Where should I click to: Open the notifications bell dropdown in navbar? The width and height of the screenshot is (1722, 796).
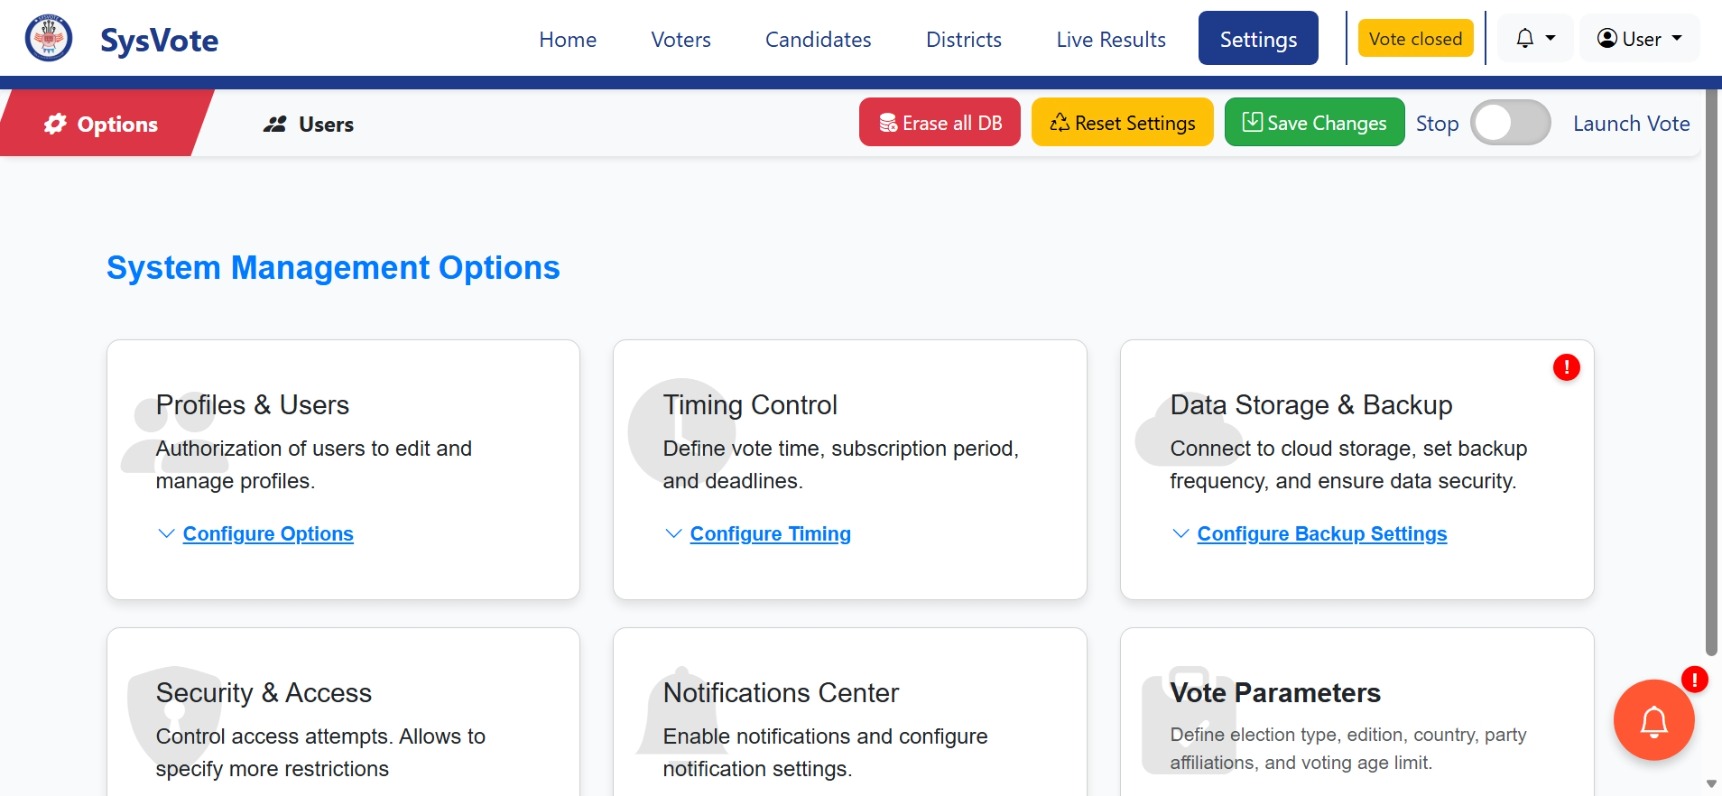tap(1535, 38)
